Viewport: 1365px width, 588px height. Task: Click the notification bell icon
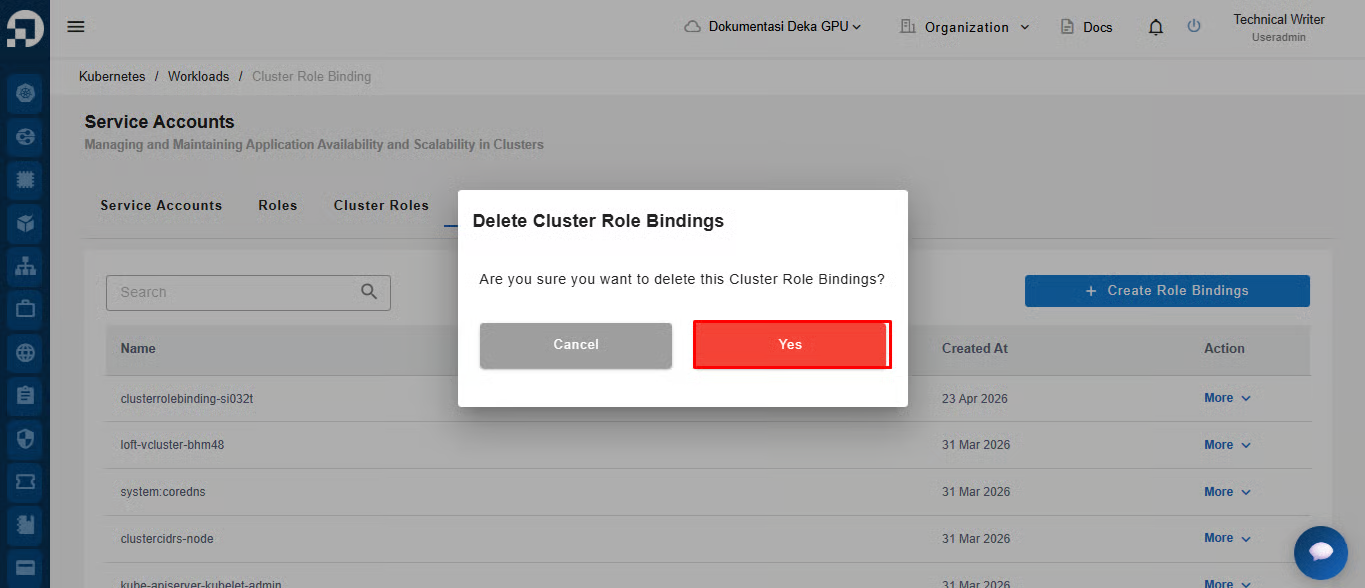click(x=1156, y=27)
